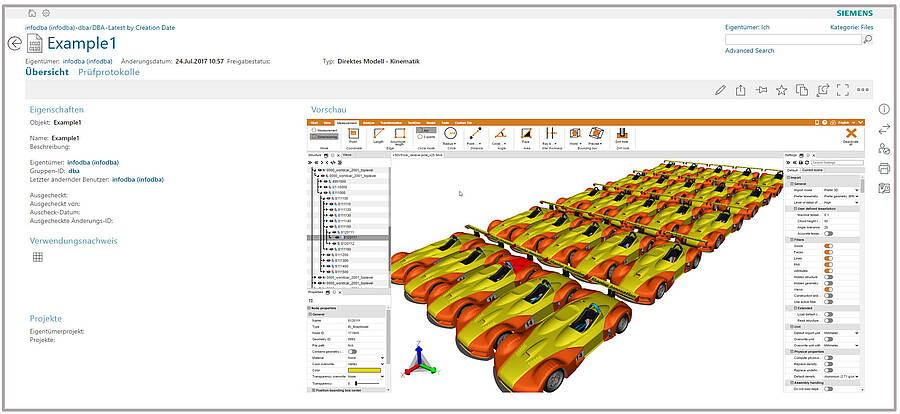Click the home icon in top bar
This screenshot has width=900, height=414.
coord(33,13)
